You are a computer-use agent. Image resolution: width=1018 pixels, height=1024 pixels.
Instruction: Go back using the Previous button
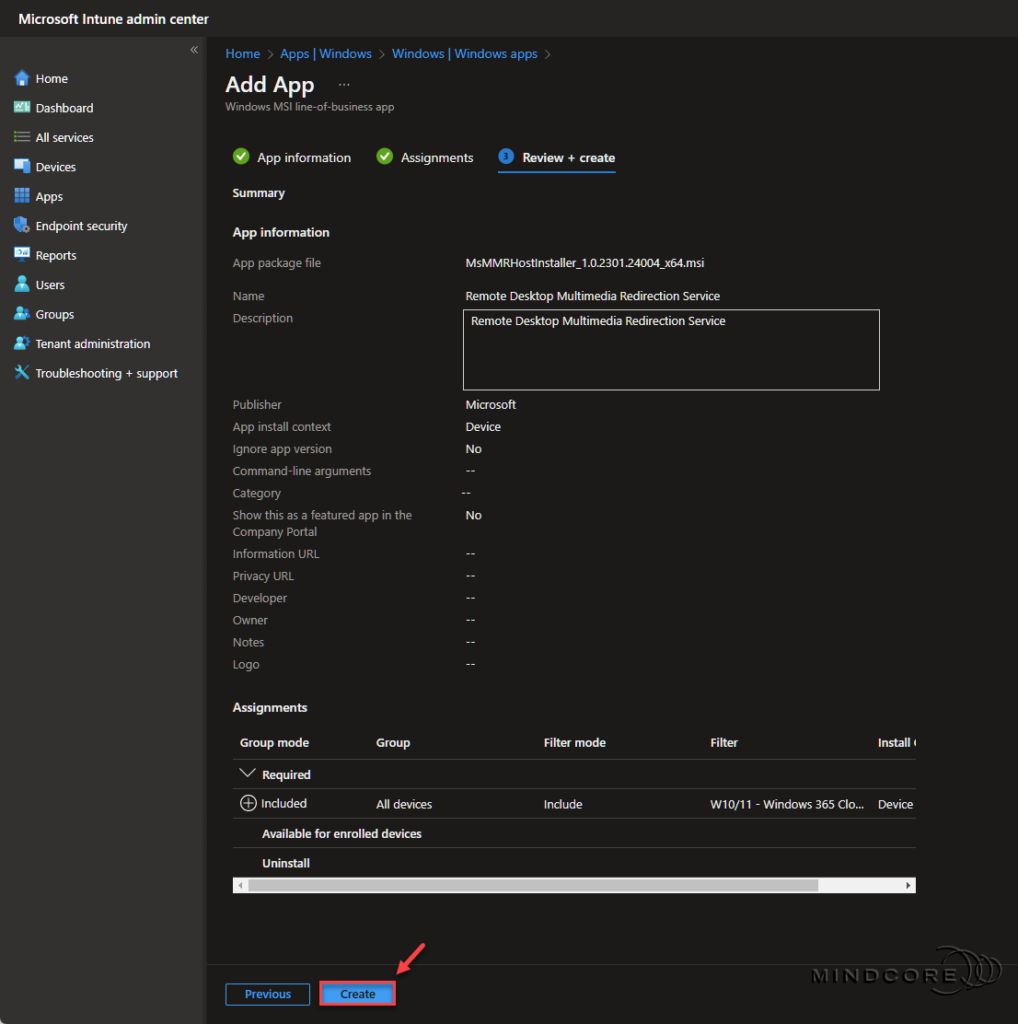click(267, 994)
